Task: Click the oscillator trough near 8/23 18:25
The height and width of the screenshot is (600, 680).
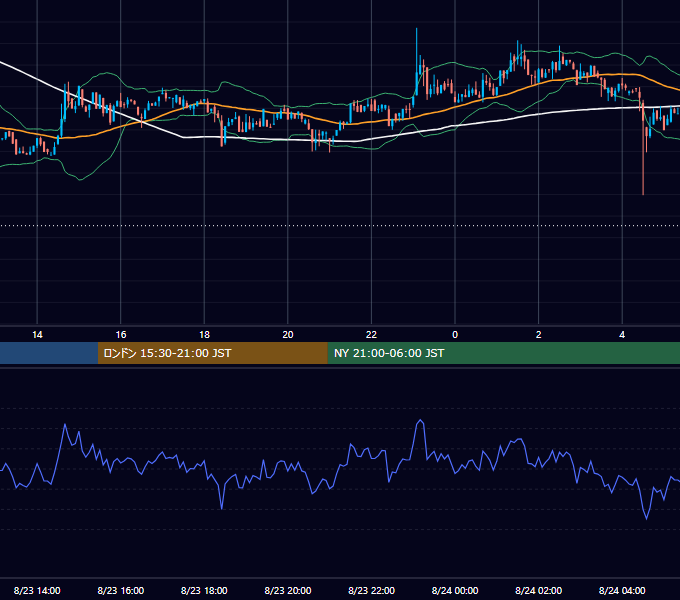Action: point(222,508)
